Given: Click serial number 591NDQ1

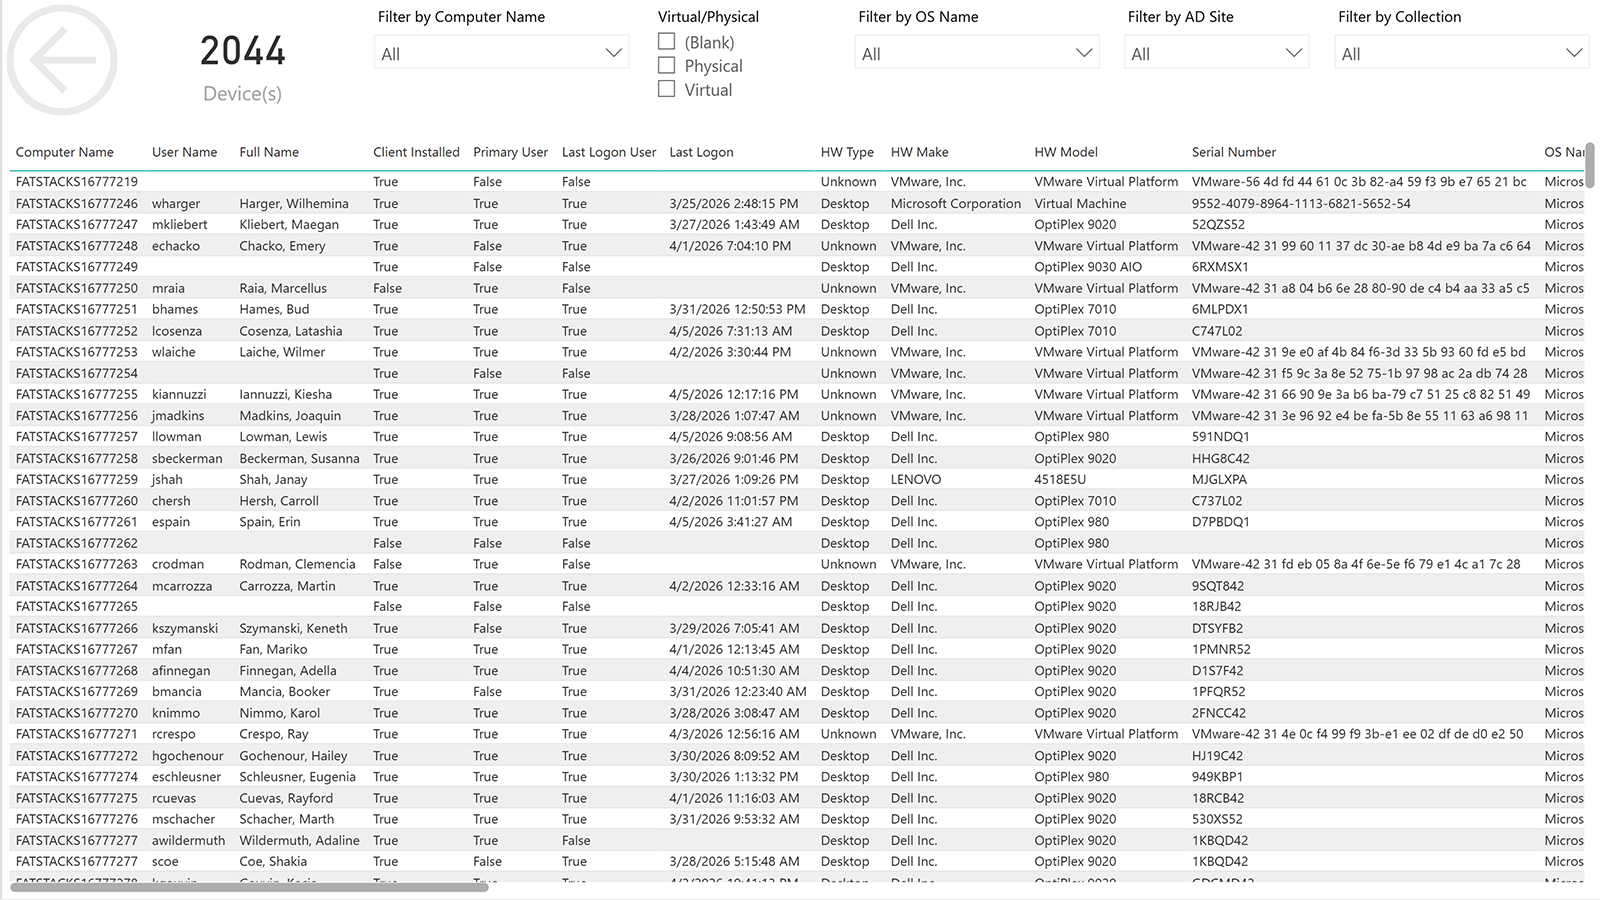Looking at the screenshot, I should pyautogui.click(x=1221, y=437).
